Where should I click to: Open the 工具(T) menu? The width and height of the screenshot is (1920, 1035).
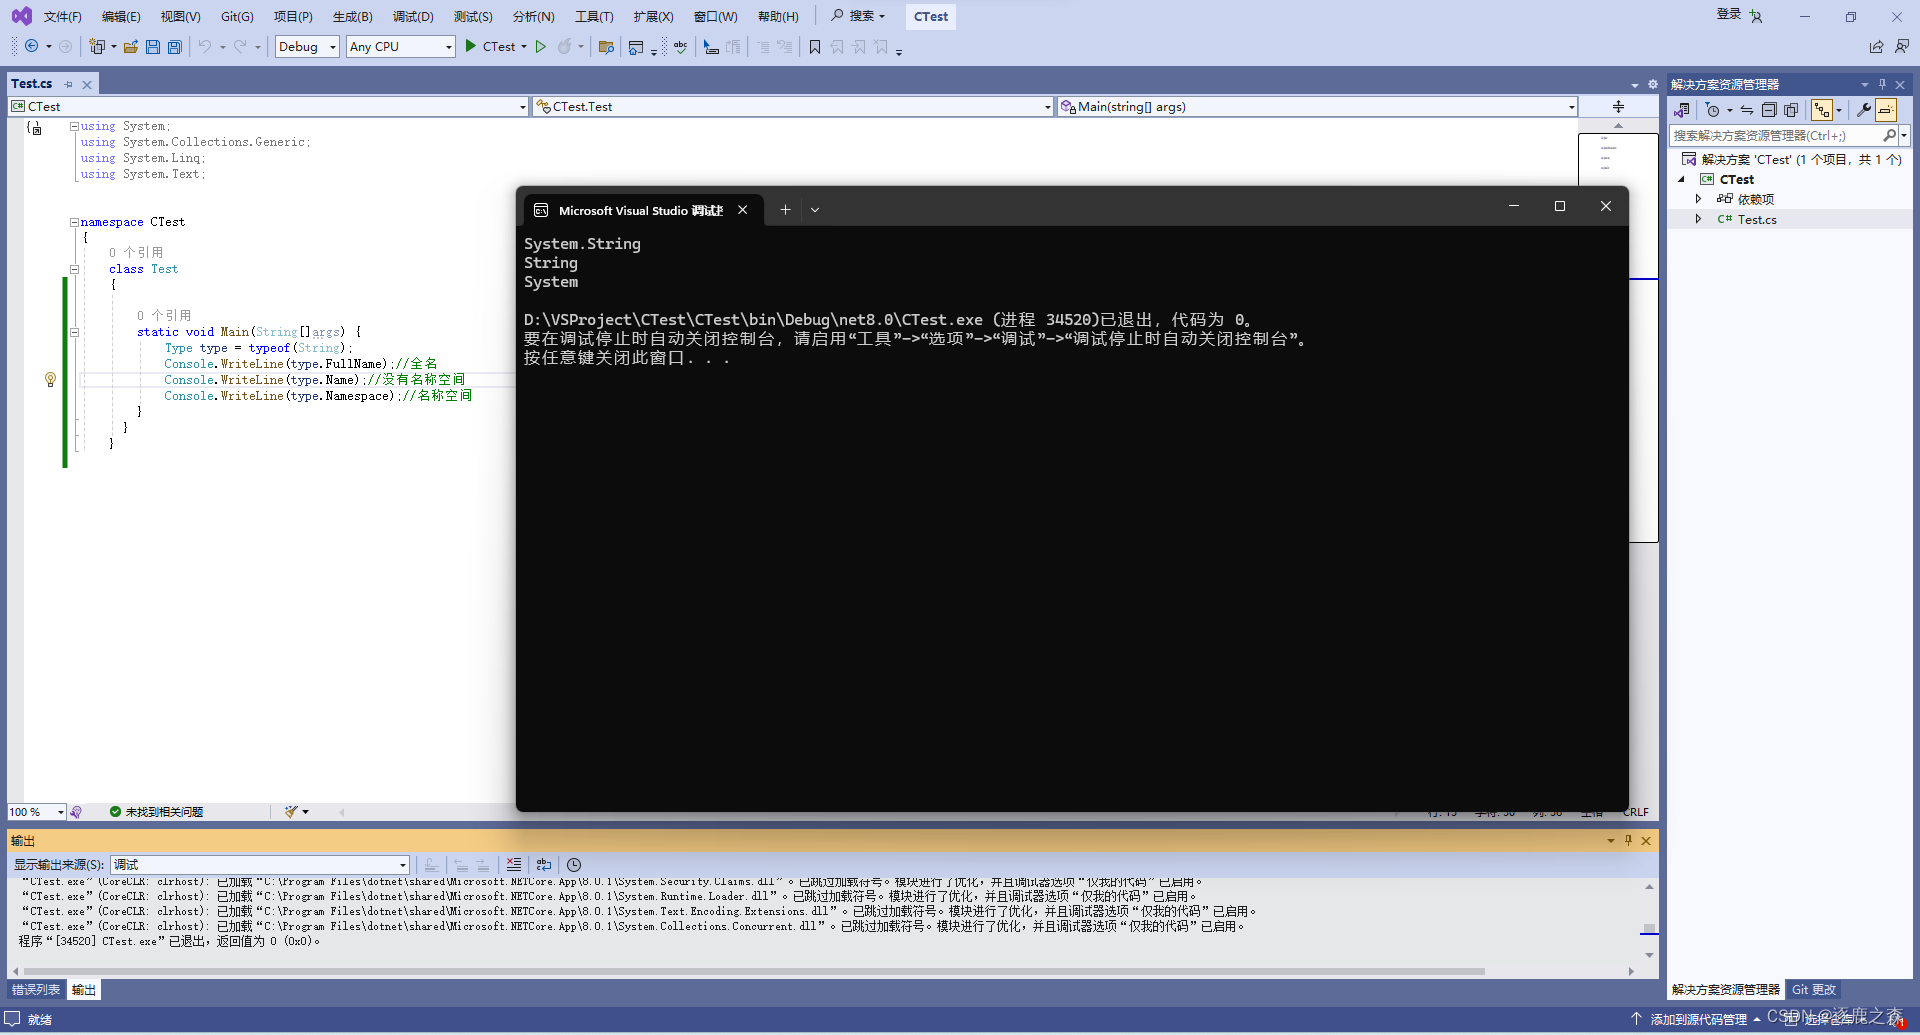point(594,17)
